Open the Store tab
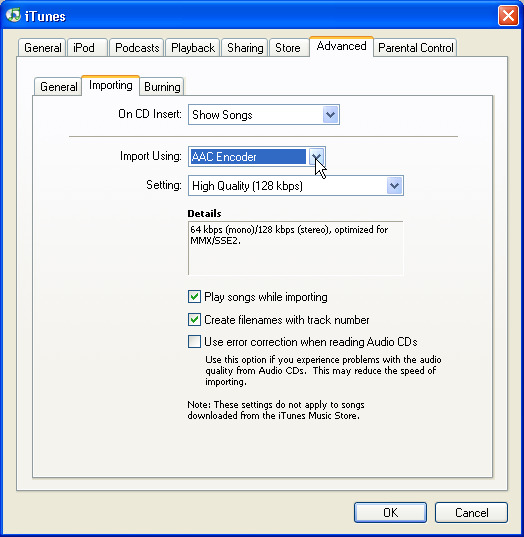Image resolution: width=524 pixels, height=537 pixels. pos(289,48)
